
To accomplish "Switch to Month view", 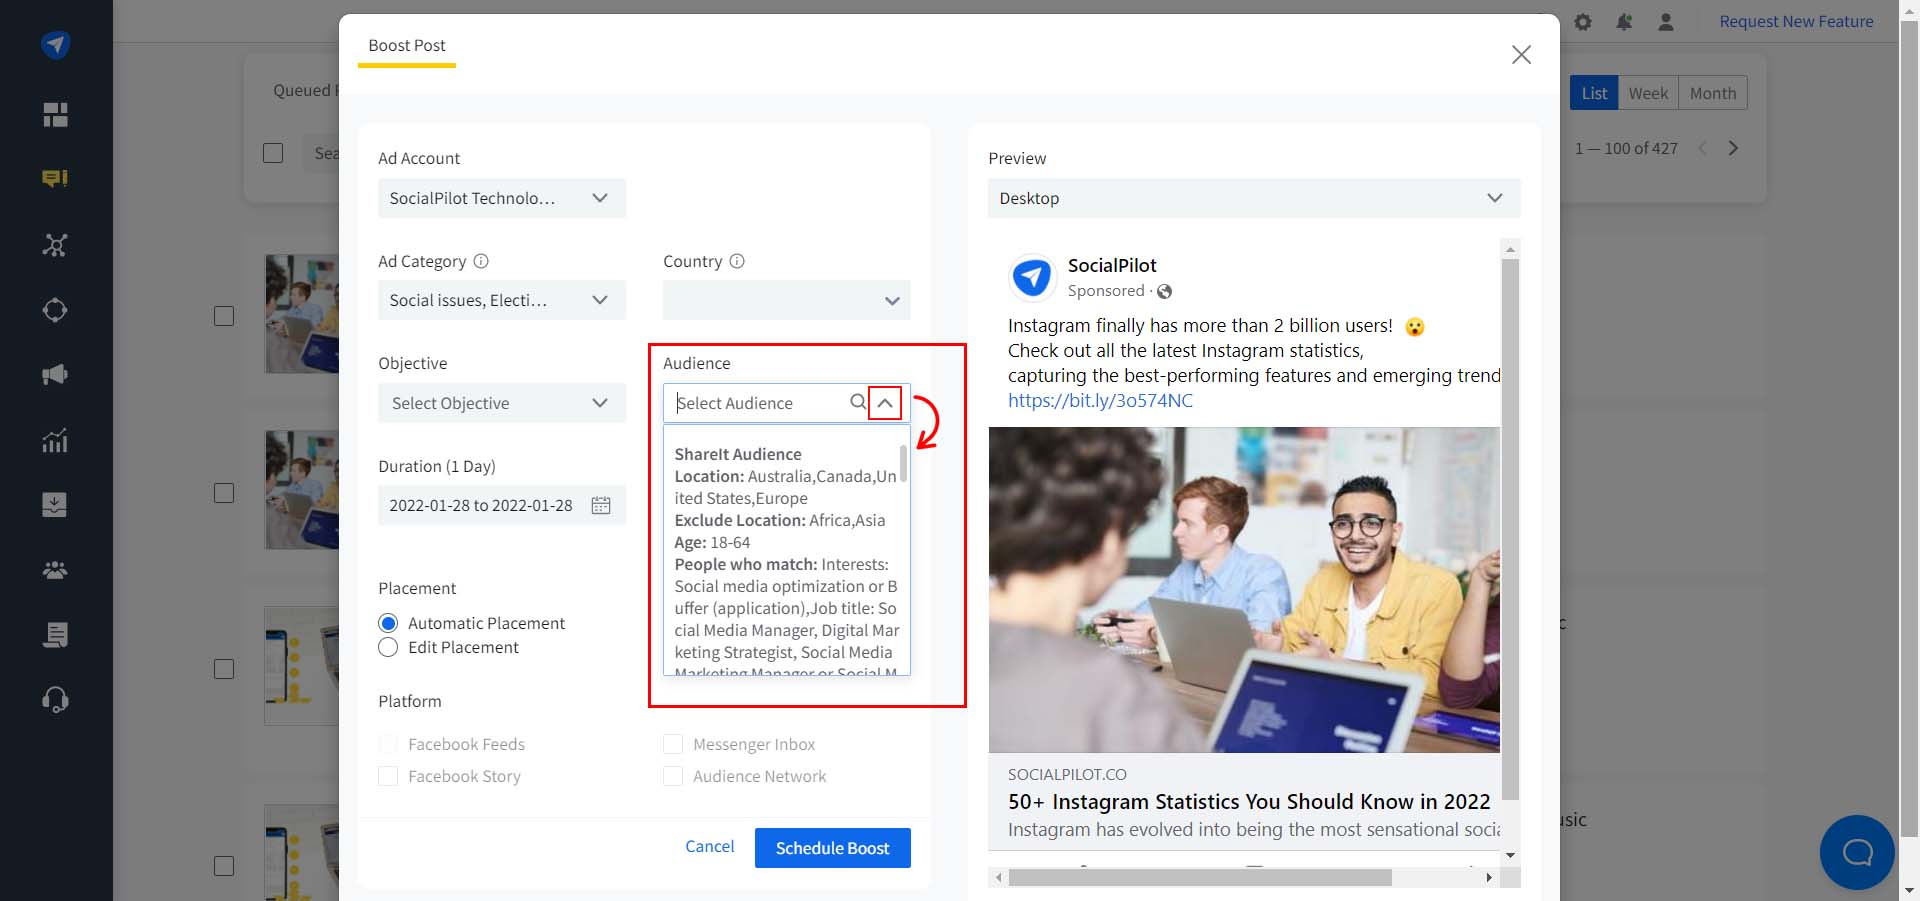I will (1713, 93).
